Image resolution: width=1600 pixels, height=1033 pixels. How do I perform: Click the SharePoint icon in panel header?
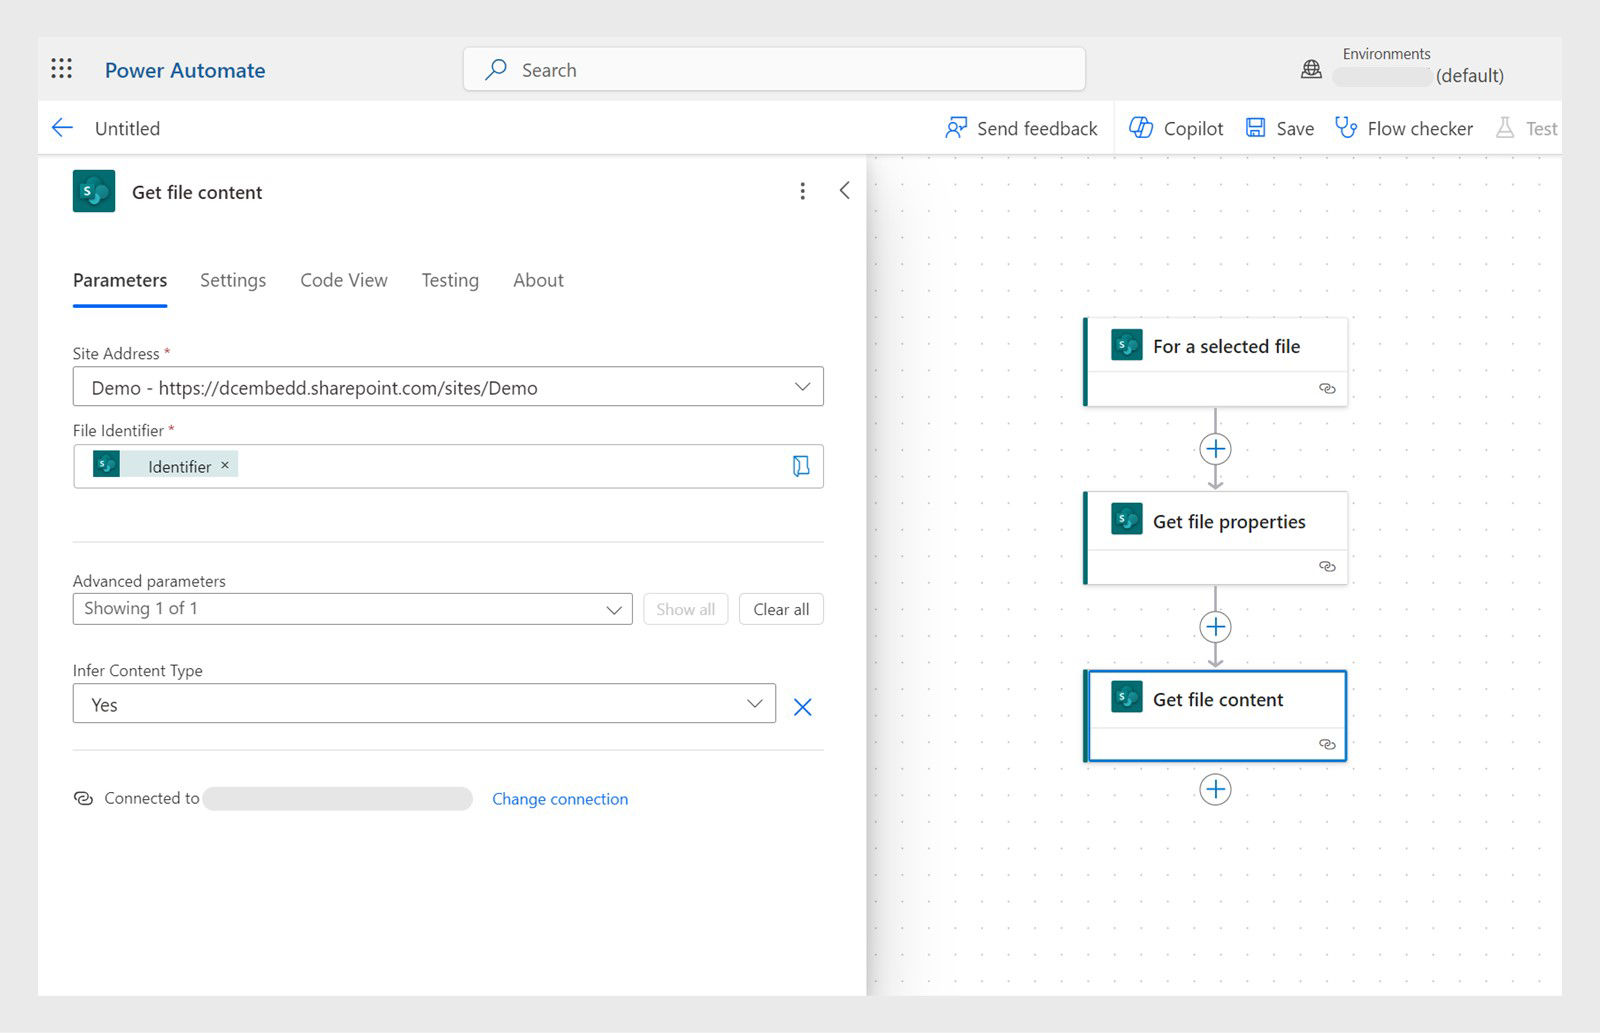pyautogui.click(x=94, y=191)
